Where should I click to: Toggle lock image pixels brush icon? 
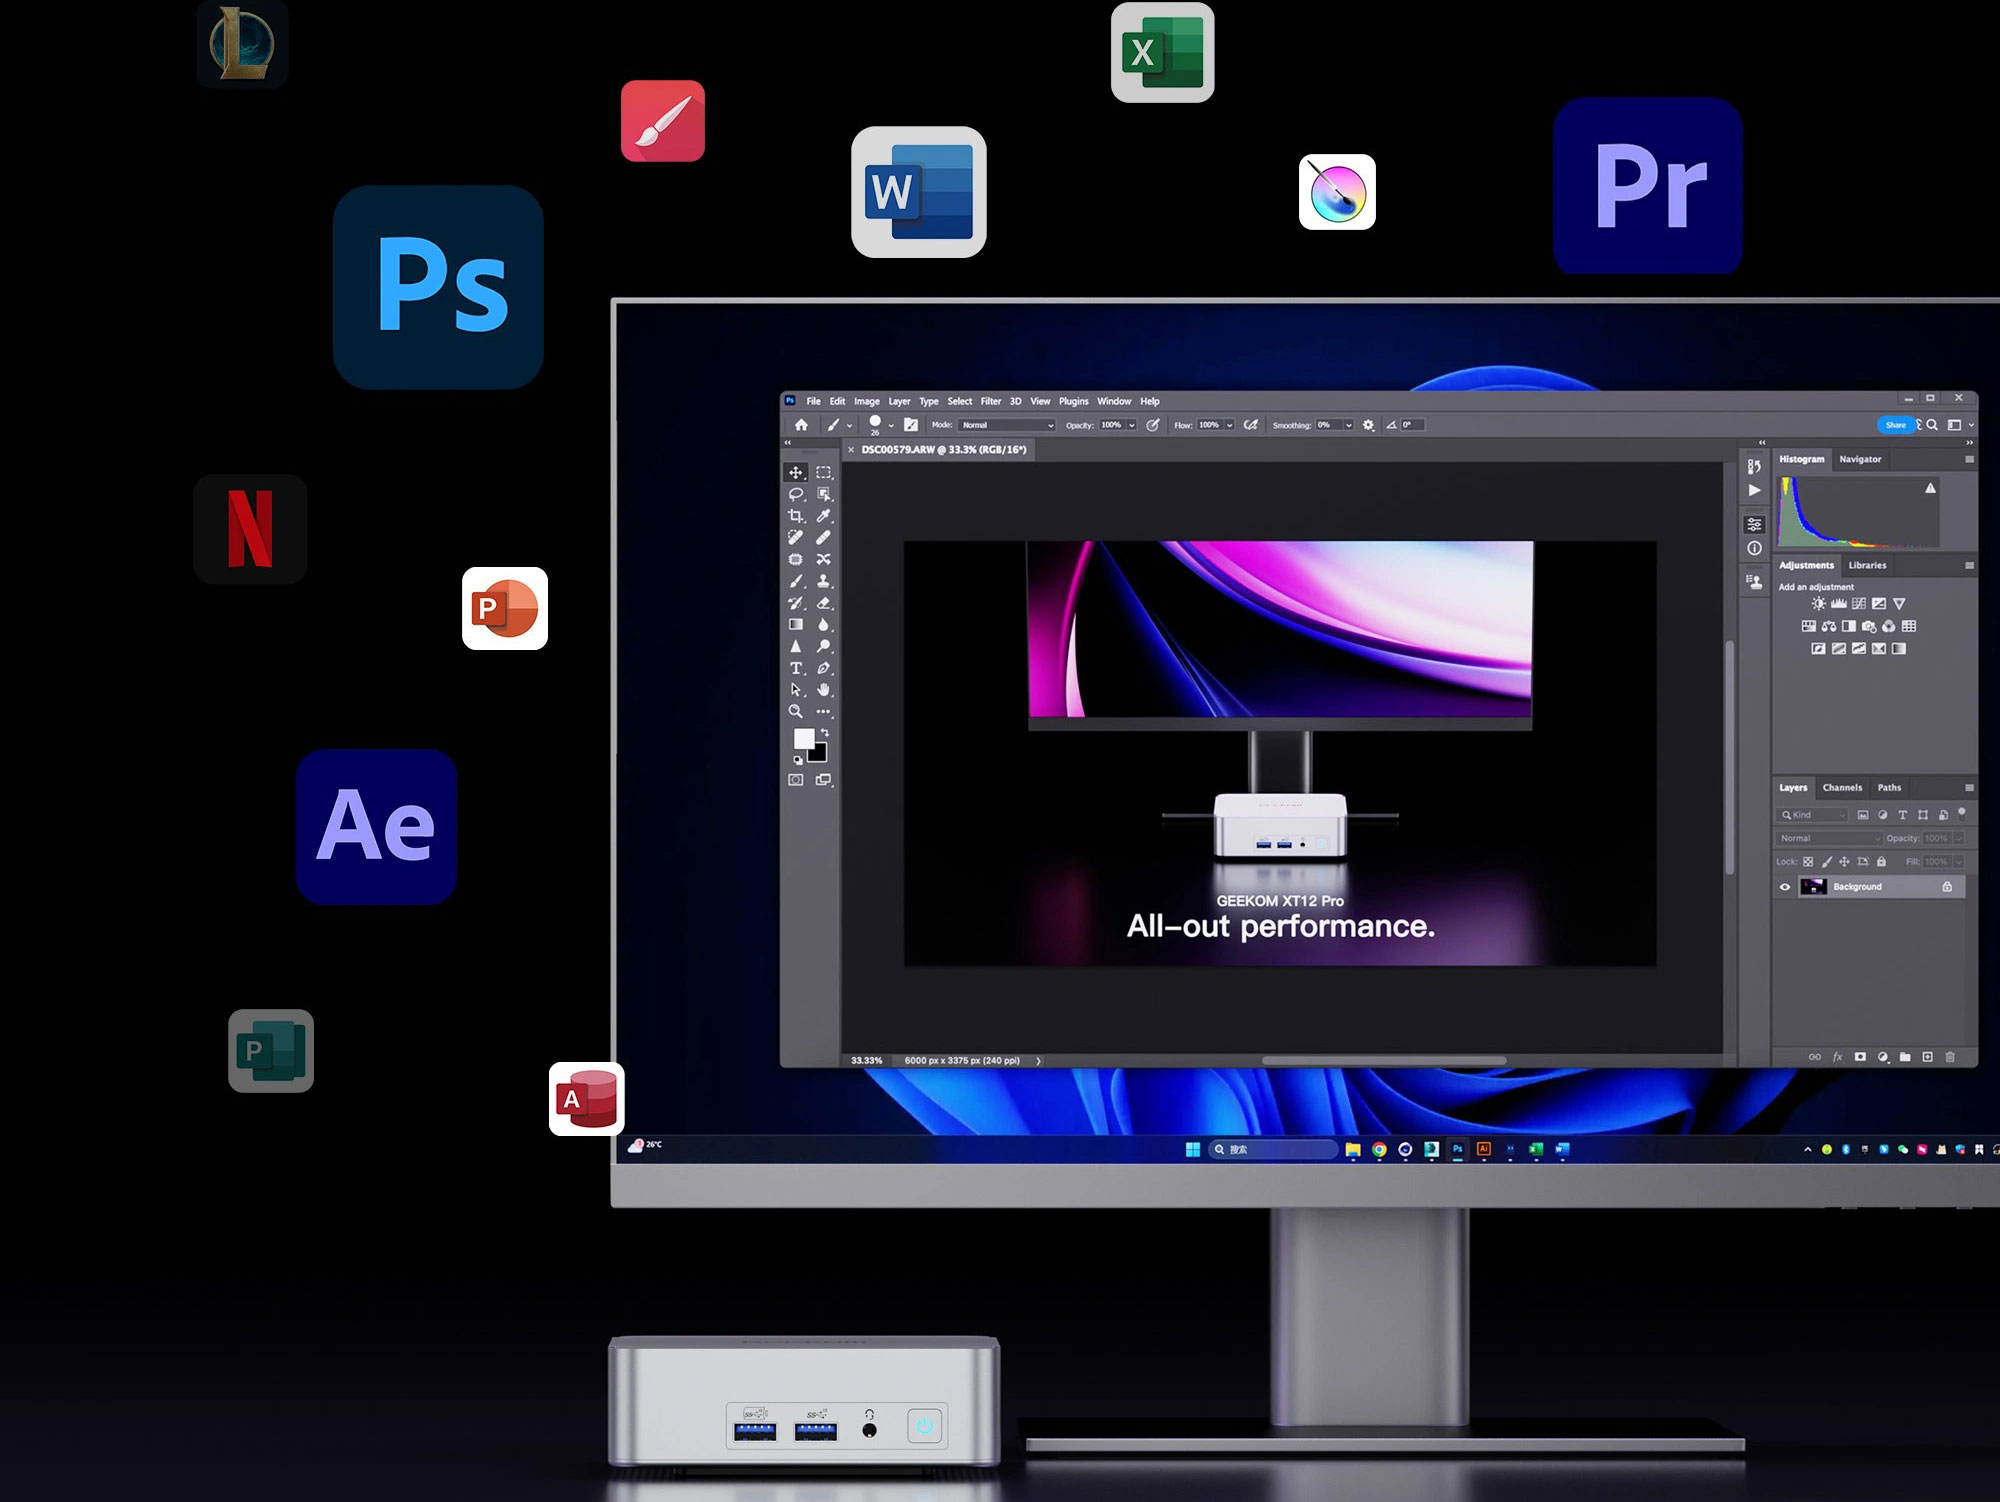pos(1827,862)
